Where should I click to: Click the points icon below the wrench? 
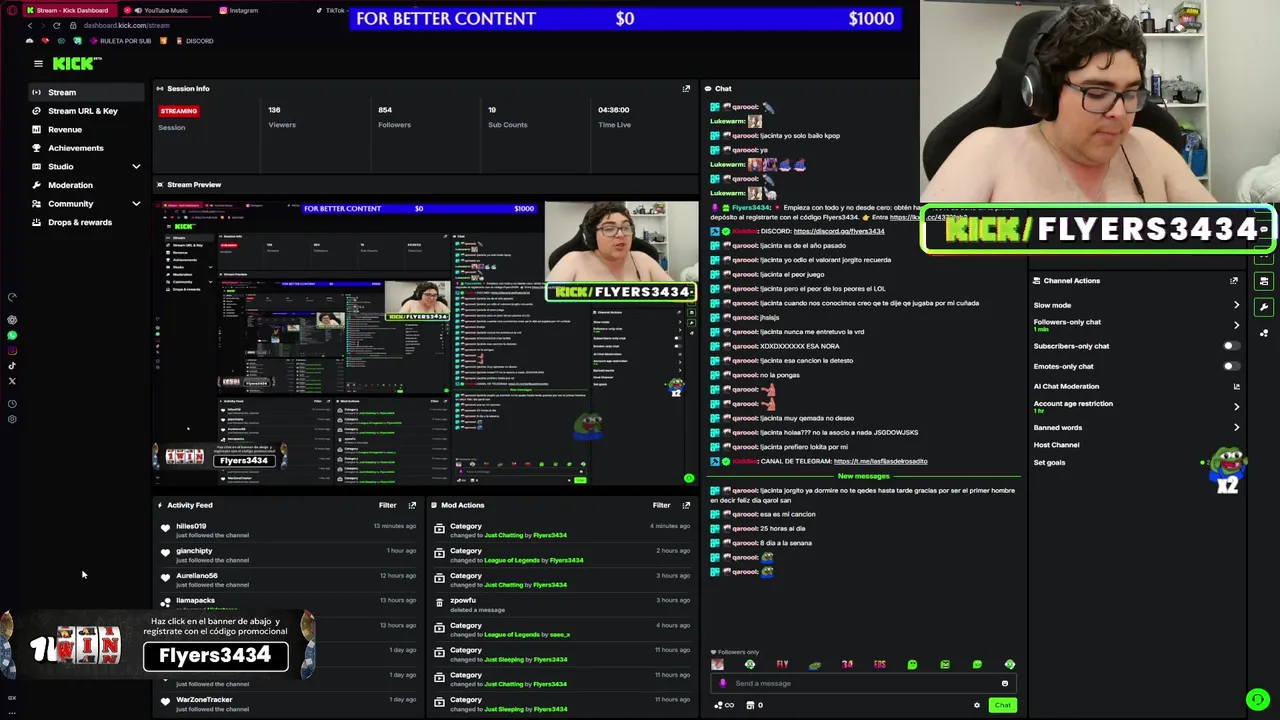[x=1264, y=333]
